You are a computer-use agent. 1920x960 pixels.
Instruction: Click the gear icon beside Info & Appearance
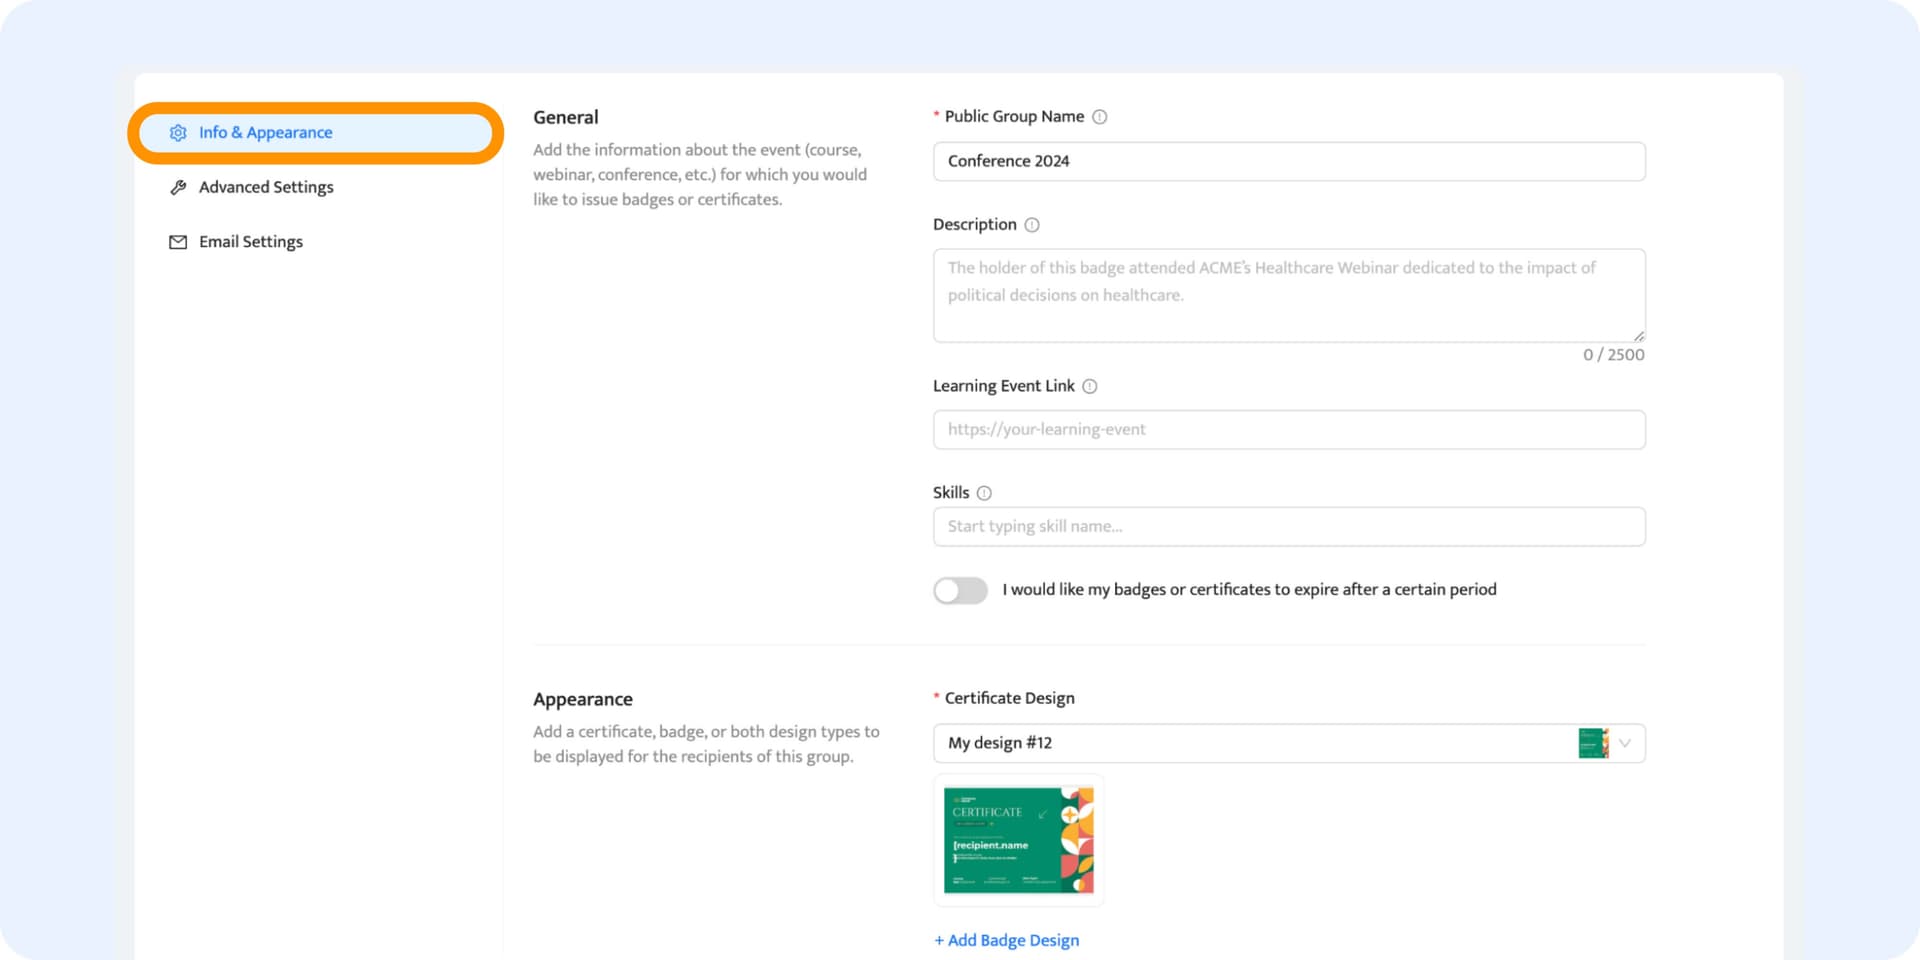point(177,132)
